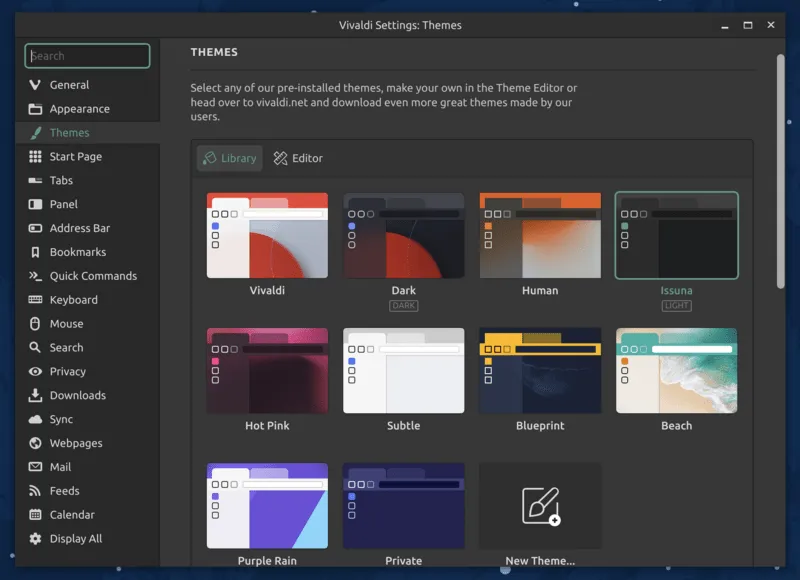Click the Feeds icon in sidebar

pyautogui.click(x=36, y=491)
